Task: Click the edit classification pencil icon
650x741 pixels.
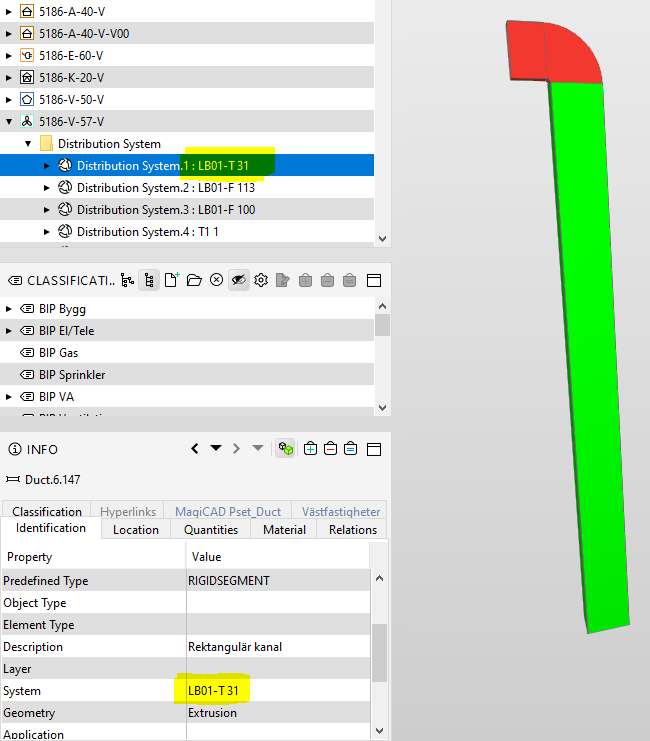Action: coord(283,280)
